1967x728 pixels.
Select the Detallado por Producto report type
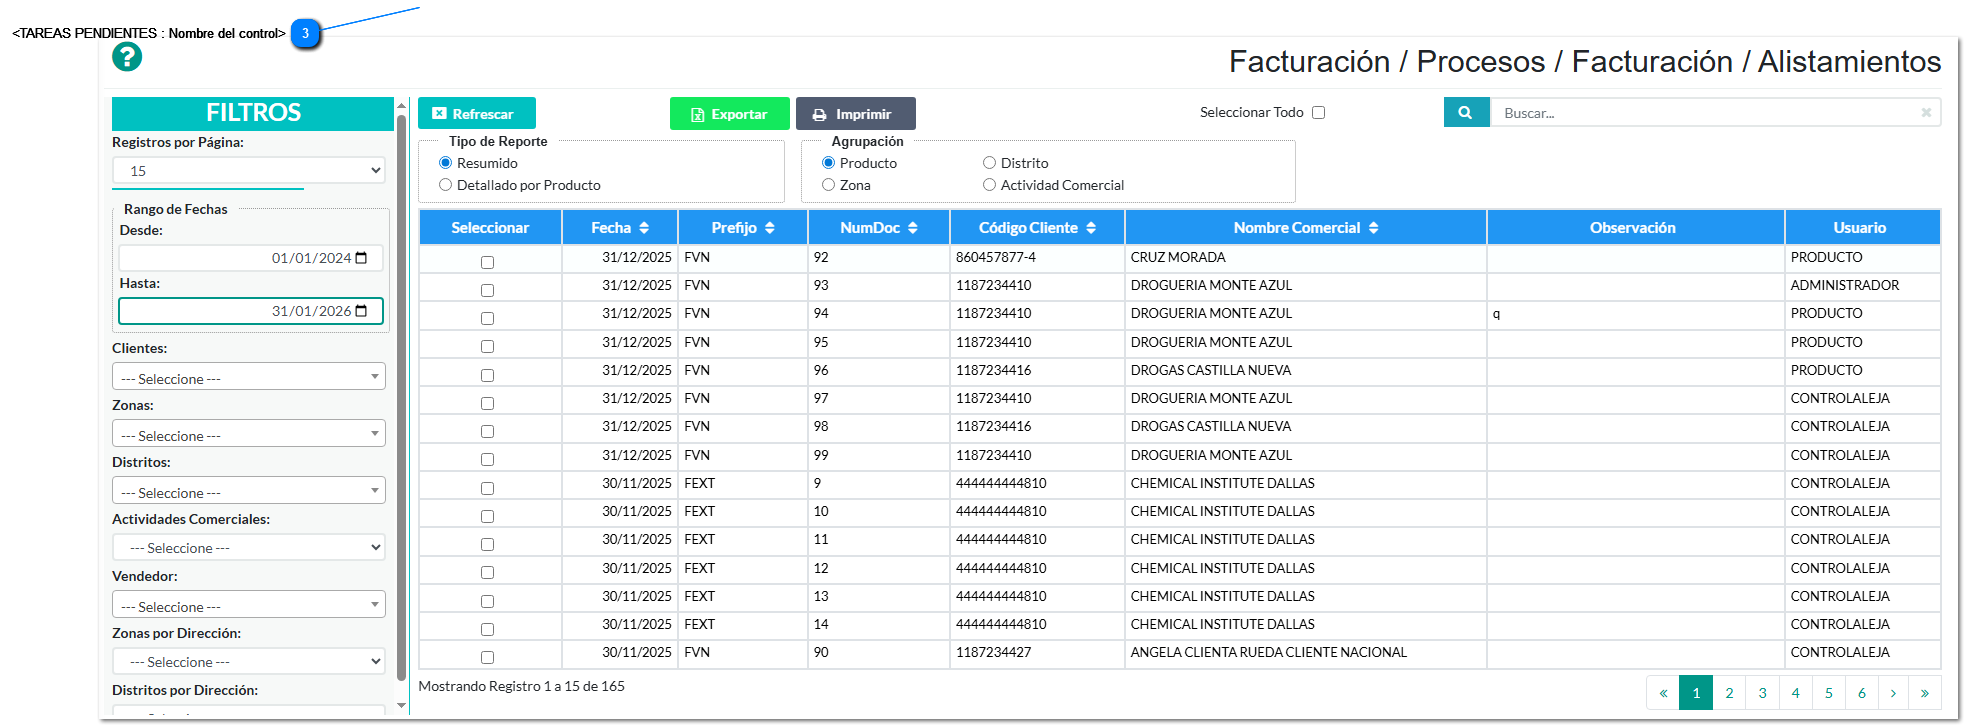tap(446, 185)
